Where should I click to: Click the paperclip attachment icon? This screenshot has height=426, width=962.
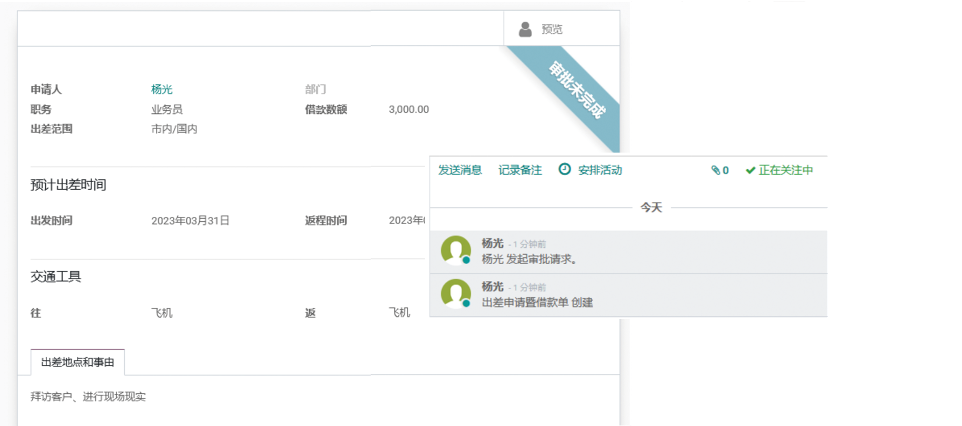(x=716, y=171)
